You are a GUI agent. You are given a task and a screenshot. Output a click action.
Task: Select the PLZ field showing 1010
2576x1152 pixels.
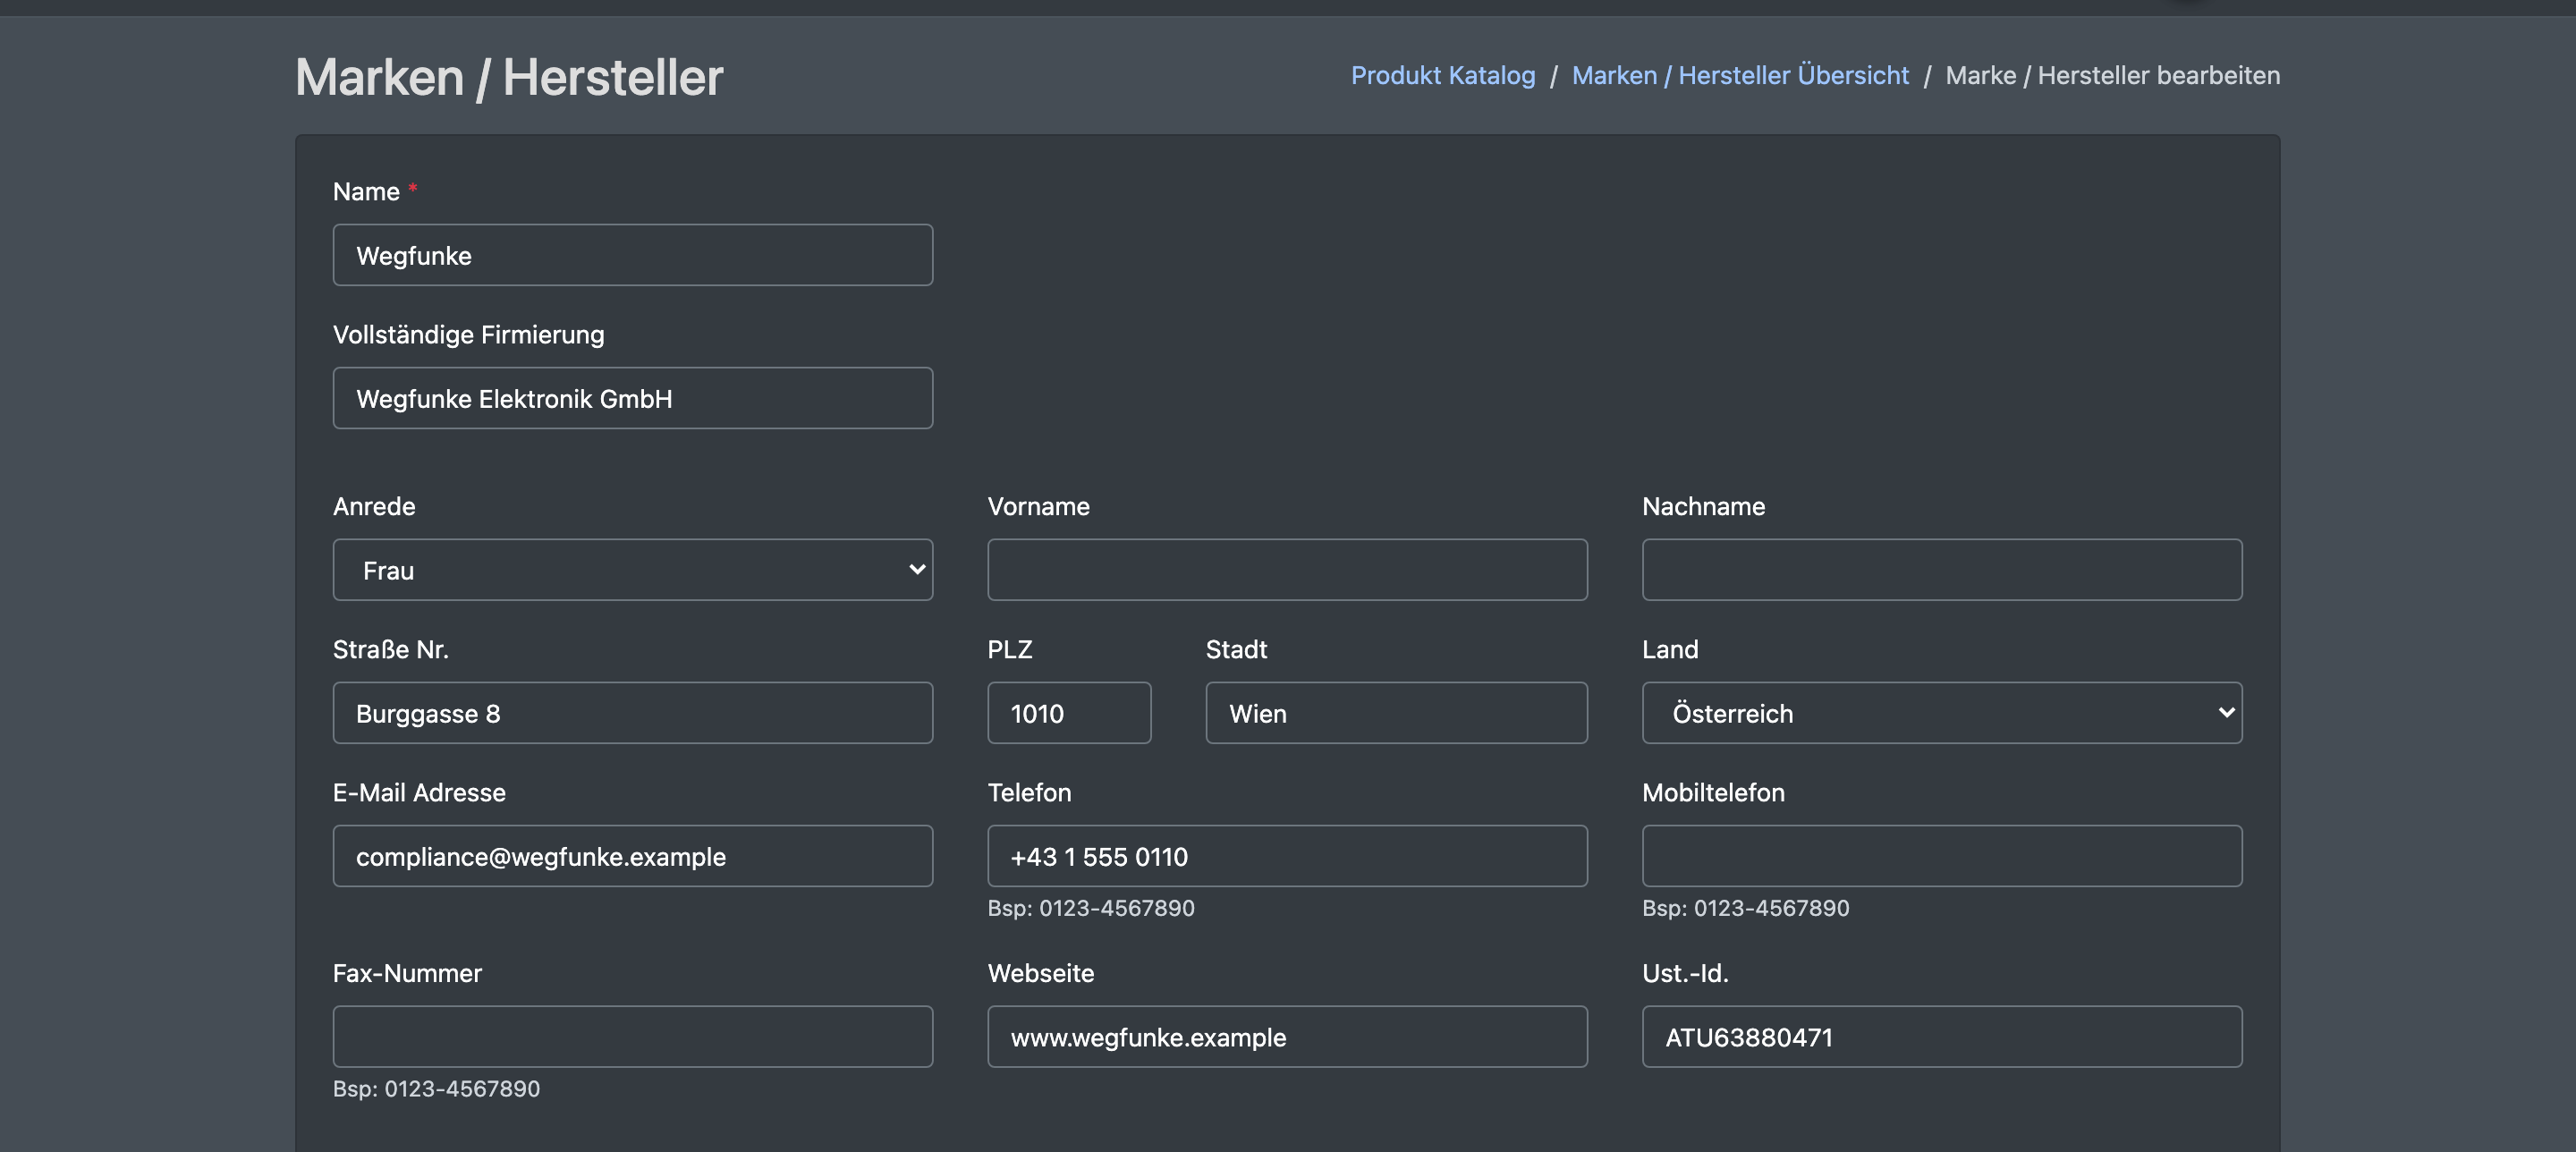[1069, 713]
